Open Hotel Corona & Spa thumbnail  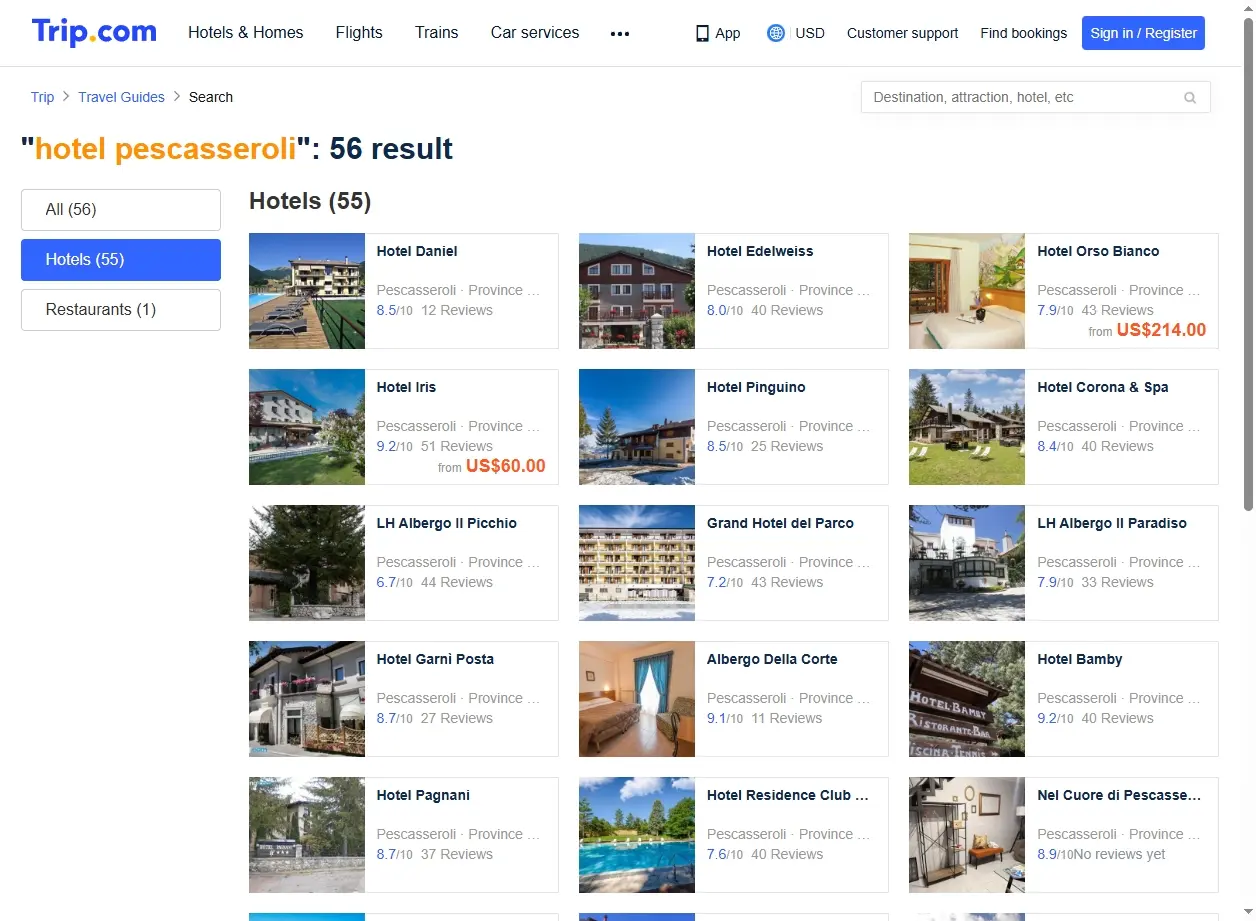pyautogui.click(x=967, y=427)
